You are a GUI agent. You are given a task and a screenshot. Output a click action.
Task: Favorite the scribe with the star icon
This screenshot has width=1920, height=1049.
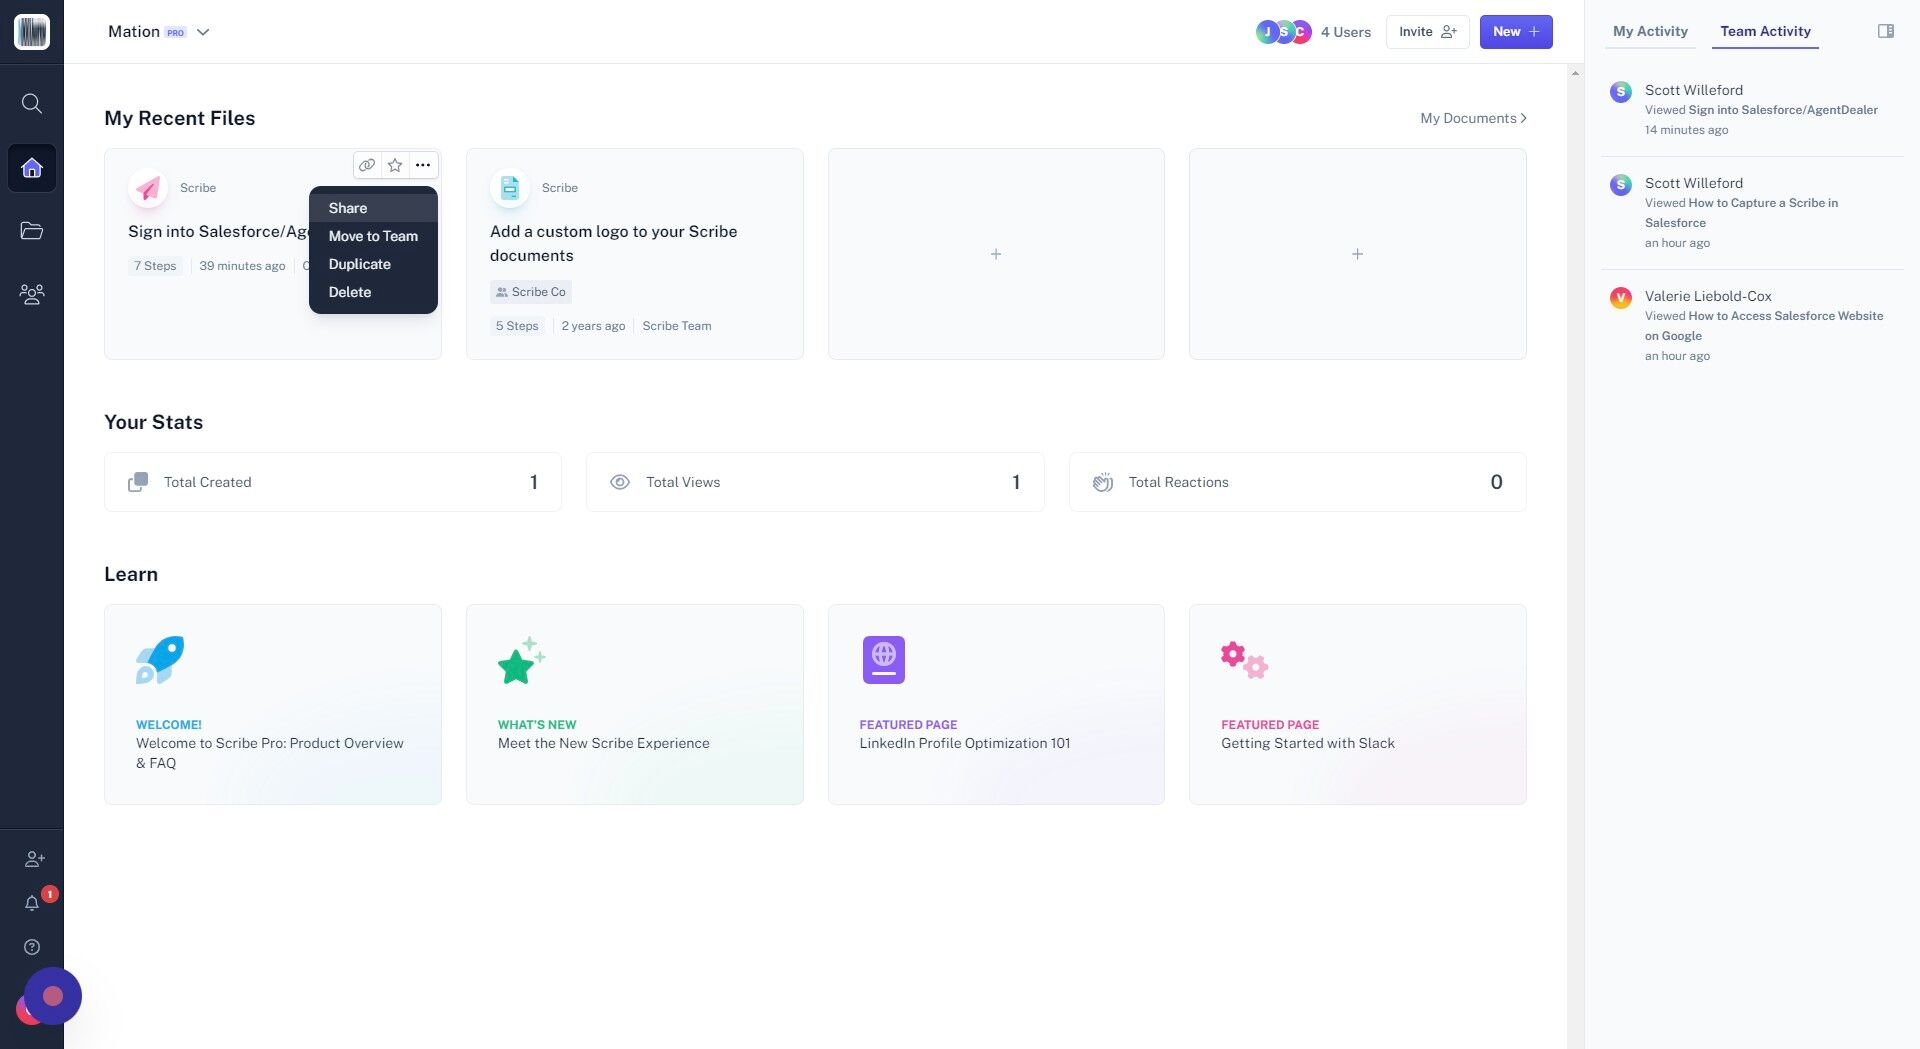pyautogui.click(x=395, y=165)
